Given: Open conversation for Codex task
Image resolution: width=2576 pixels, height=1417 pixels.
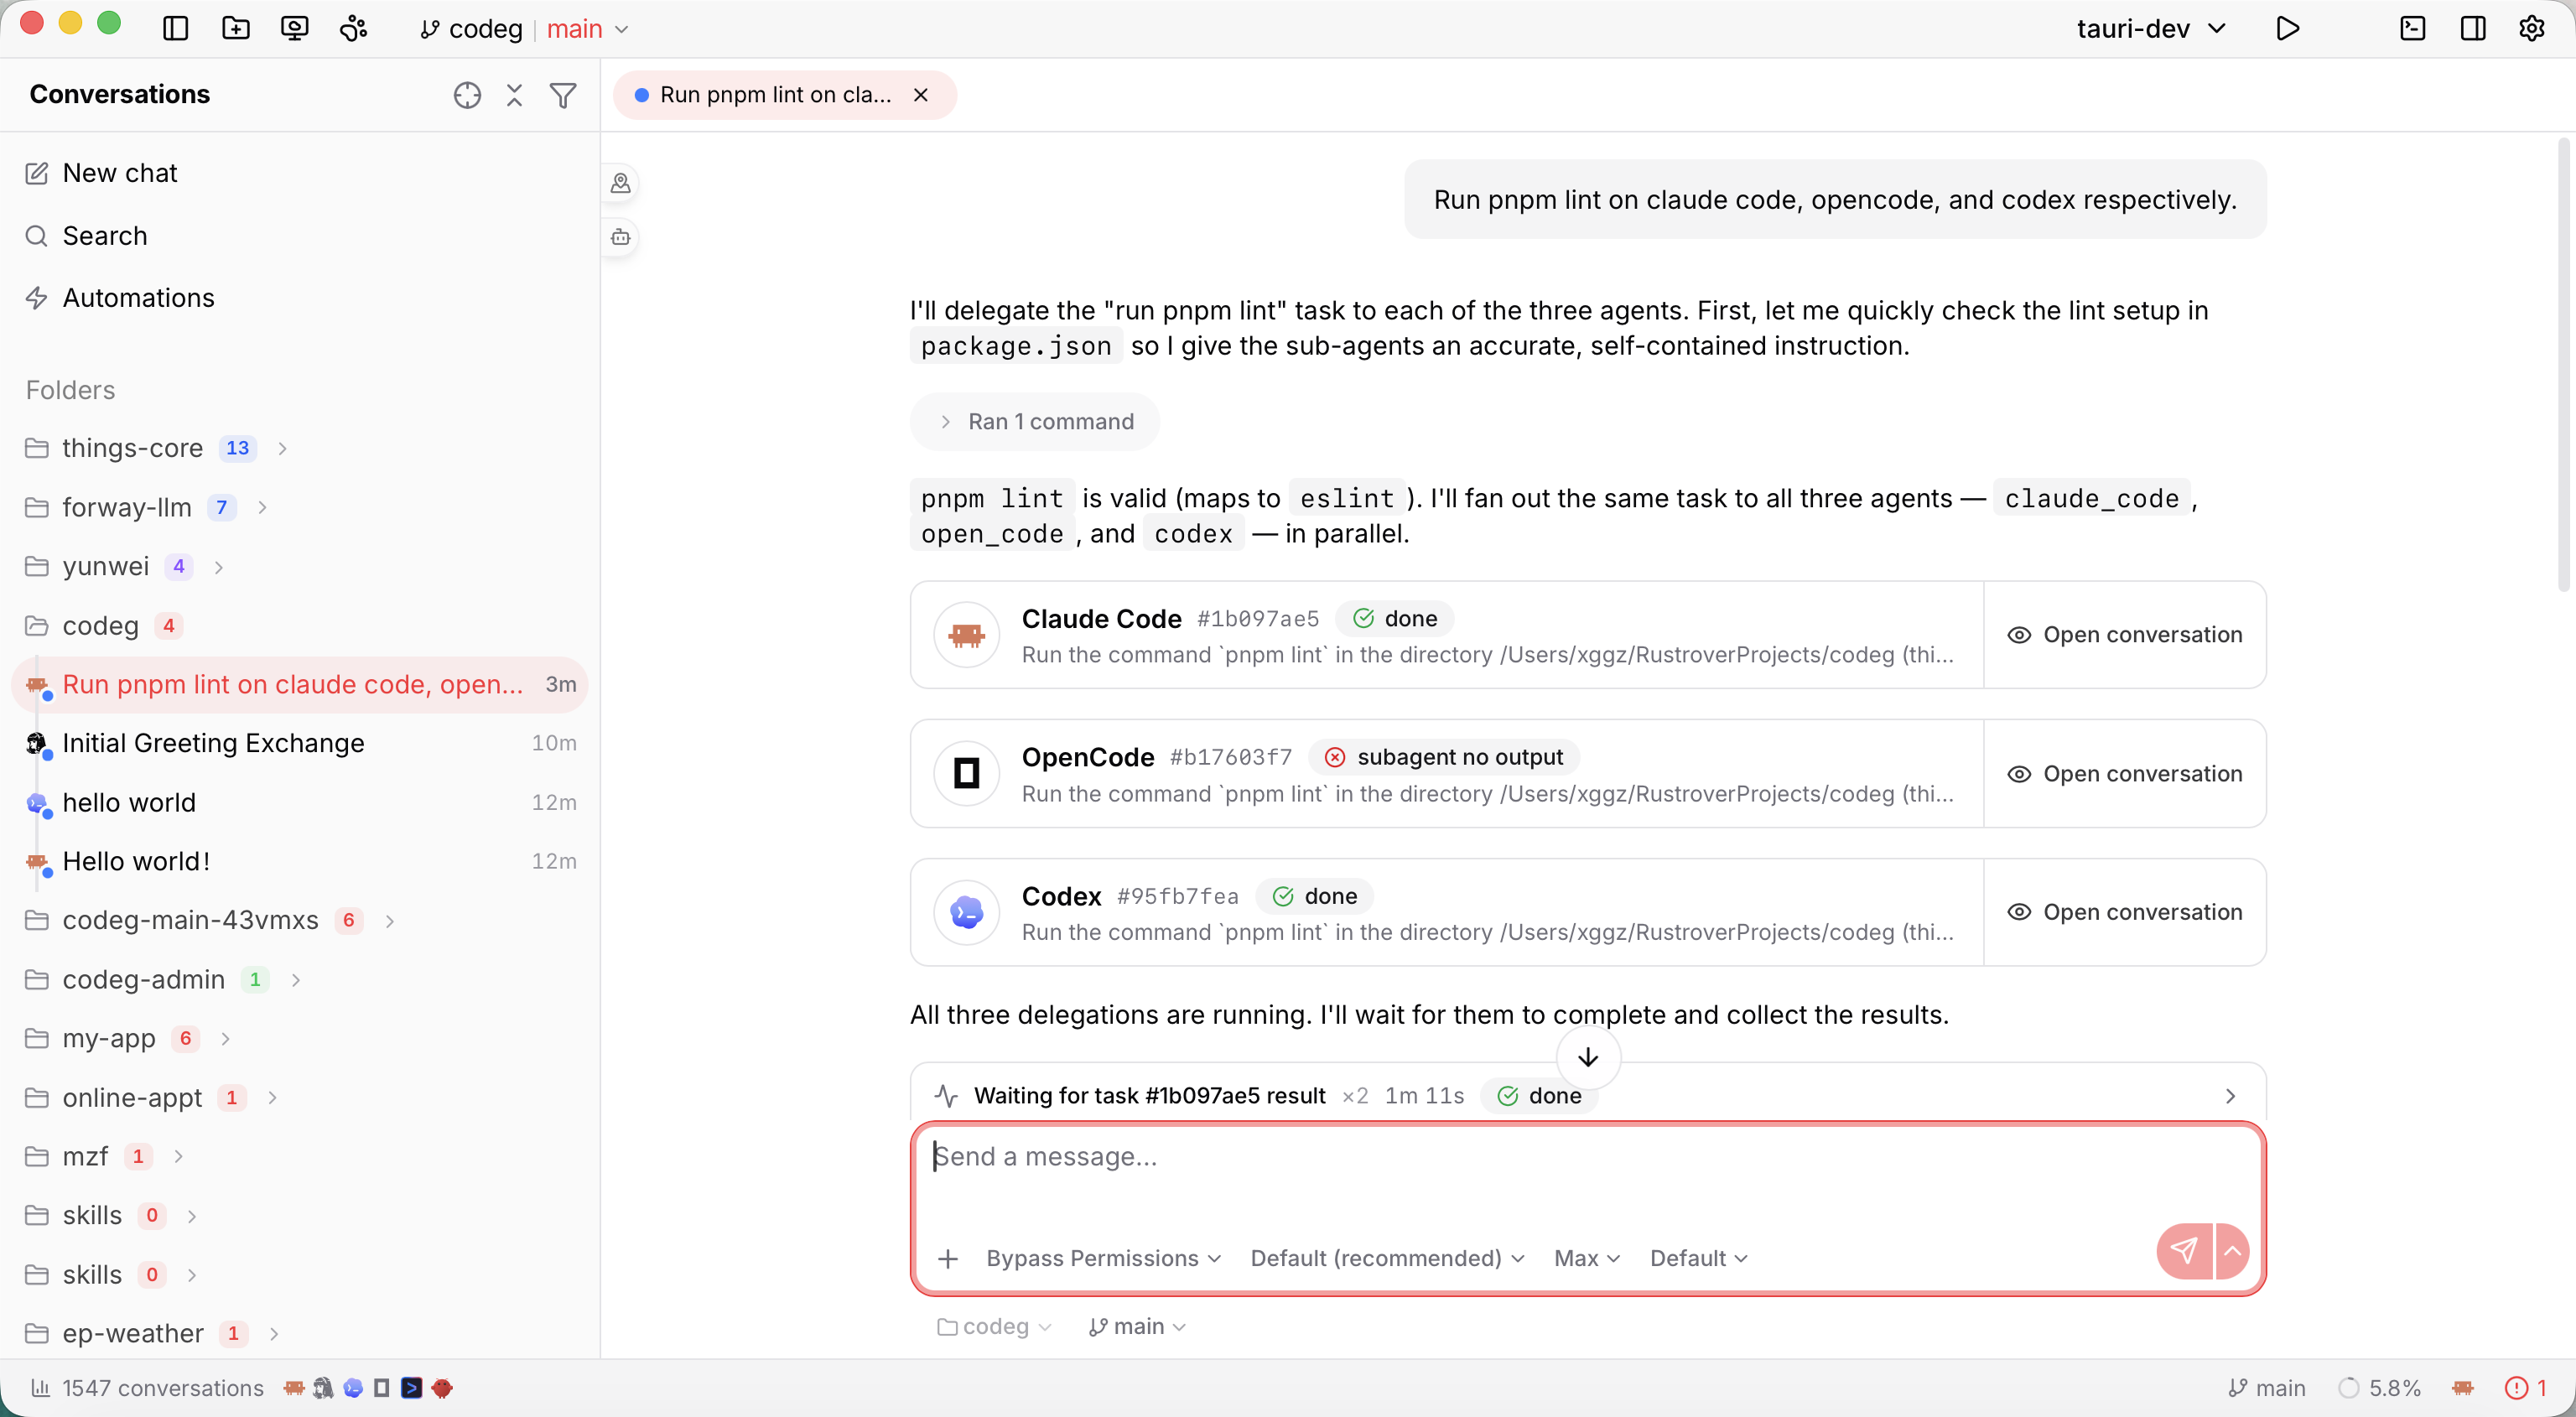Looking at the screenshot, I should click(x=2125, y=912).
